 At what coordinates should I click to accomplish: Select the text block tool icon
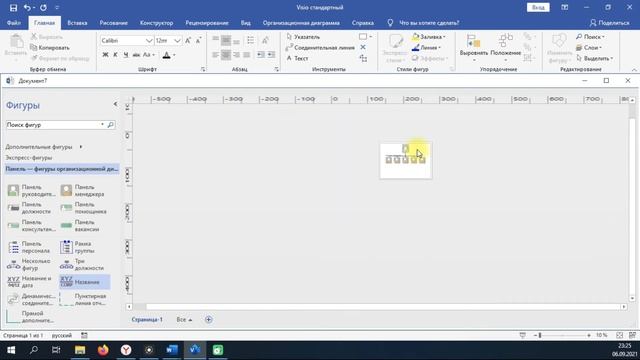point(363,58)
